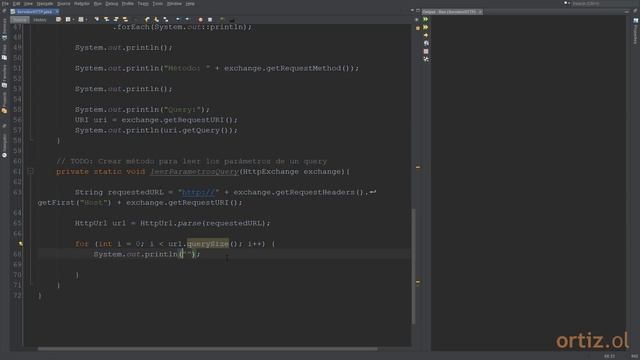Image resolution: width=640 pixels, height=360 pixels.
Task: Click the Comment editor toolbar icon
Action: click(222, 19)
